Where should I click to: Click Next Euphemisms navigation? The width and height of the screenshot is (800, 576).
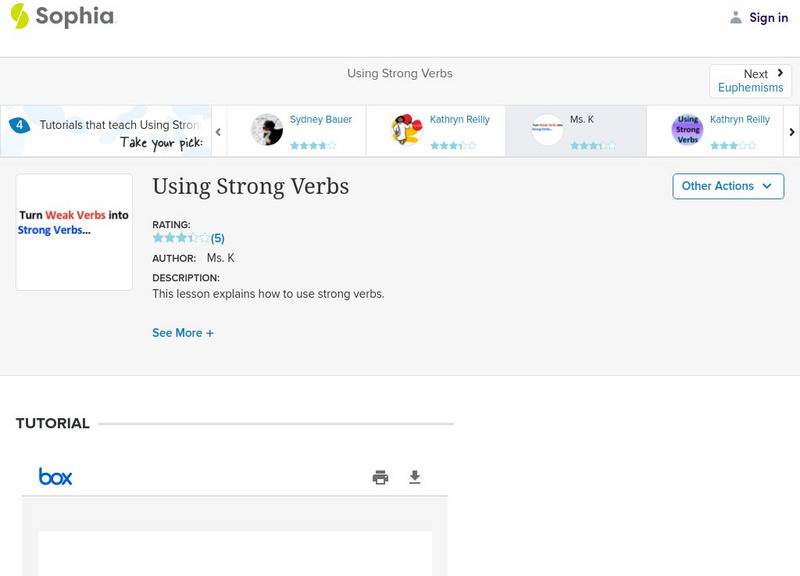[750, 80]
